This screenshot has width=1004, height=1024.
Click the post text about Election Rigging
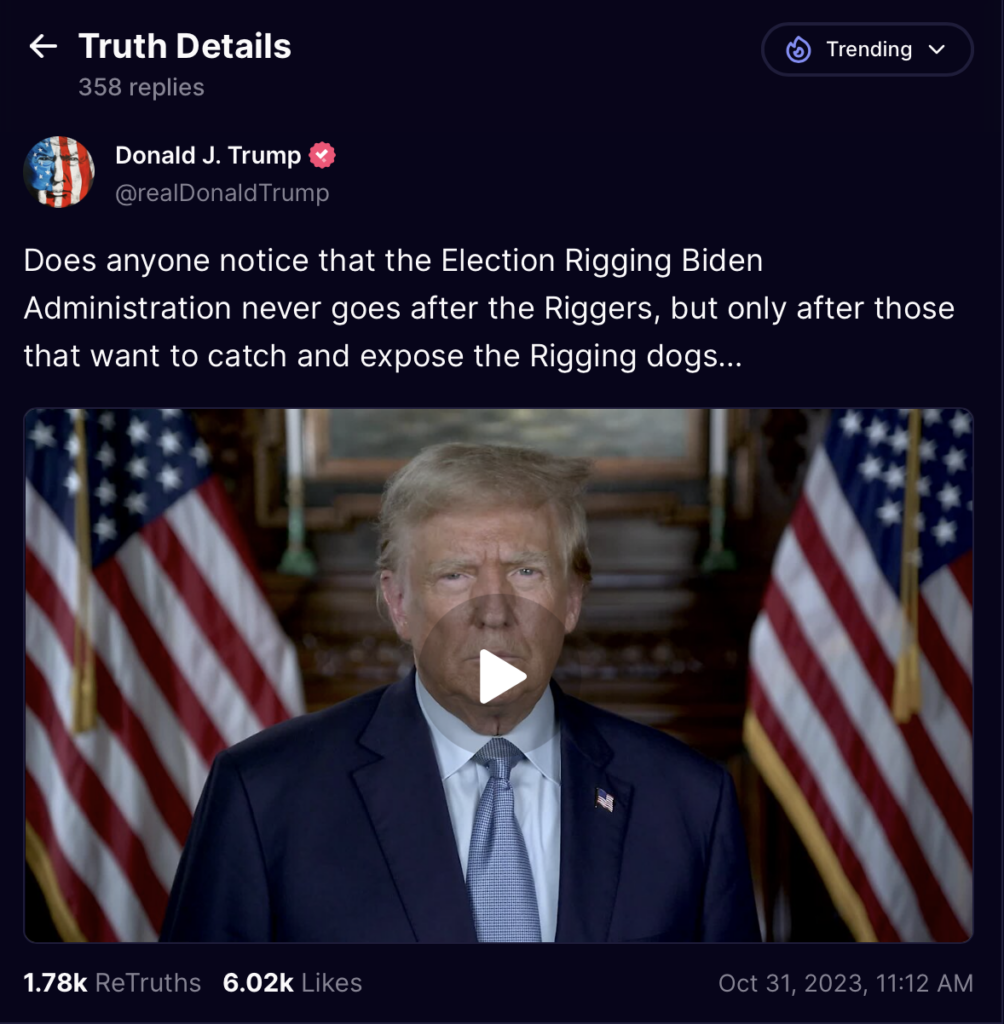point(489,308)
